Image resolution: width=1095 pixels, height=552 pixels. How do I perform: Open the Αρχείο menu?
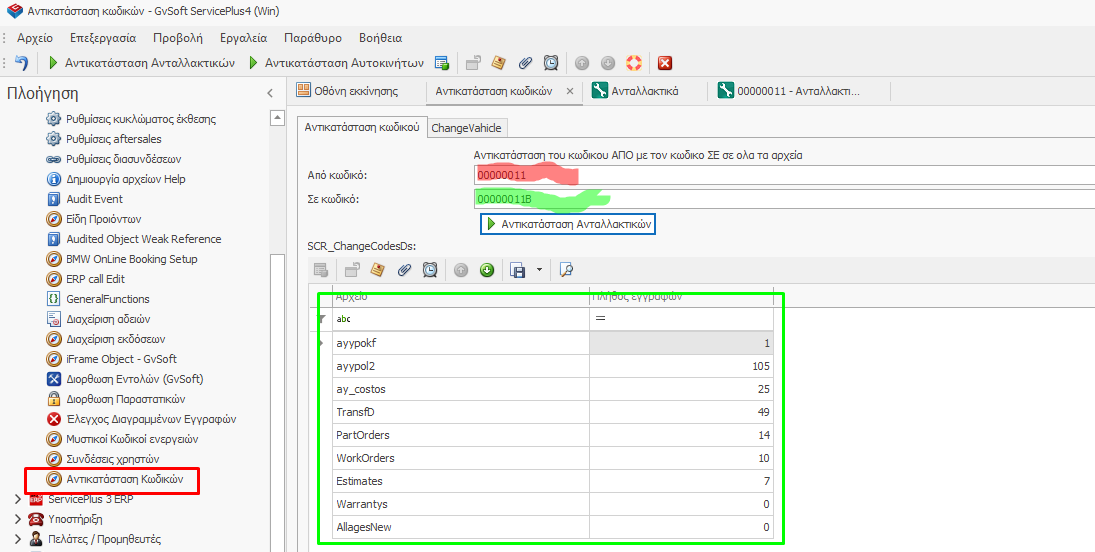(x=35, y=38)
